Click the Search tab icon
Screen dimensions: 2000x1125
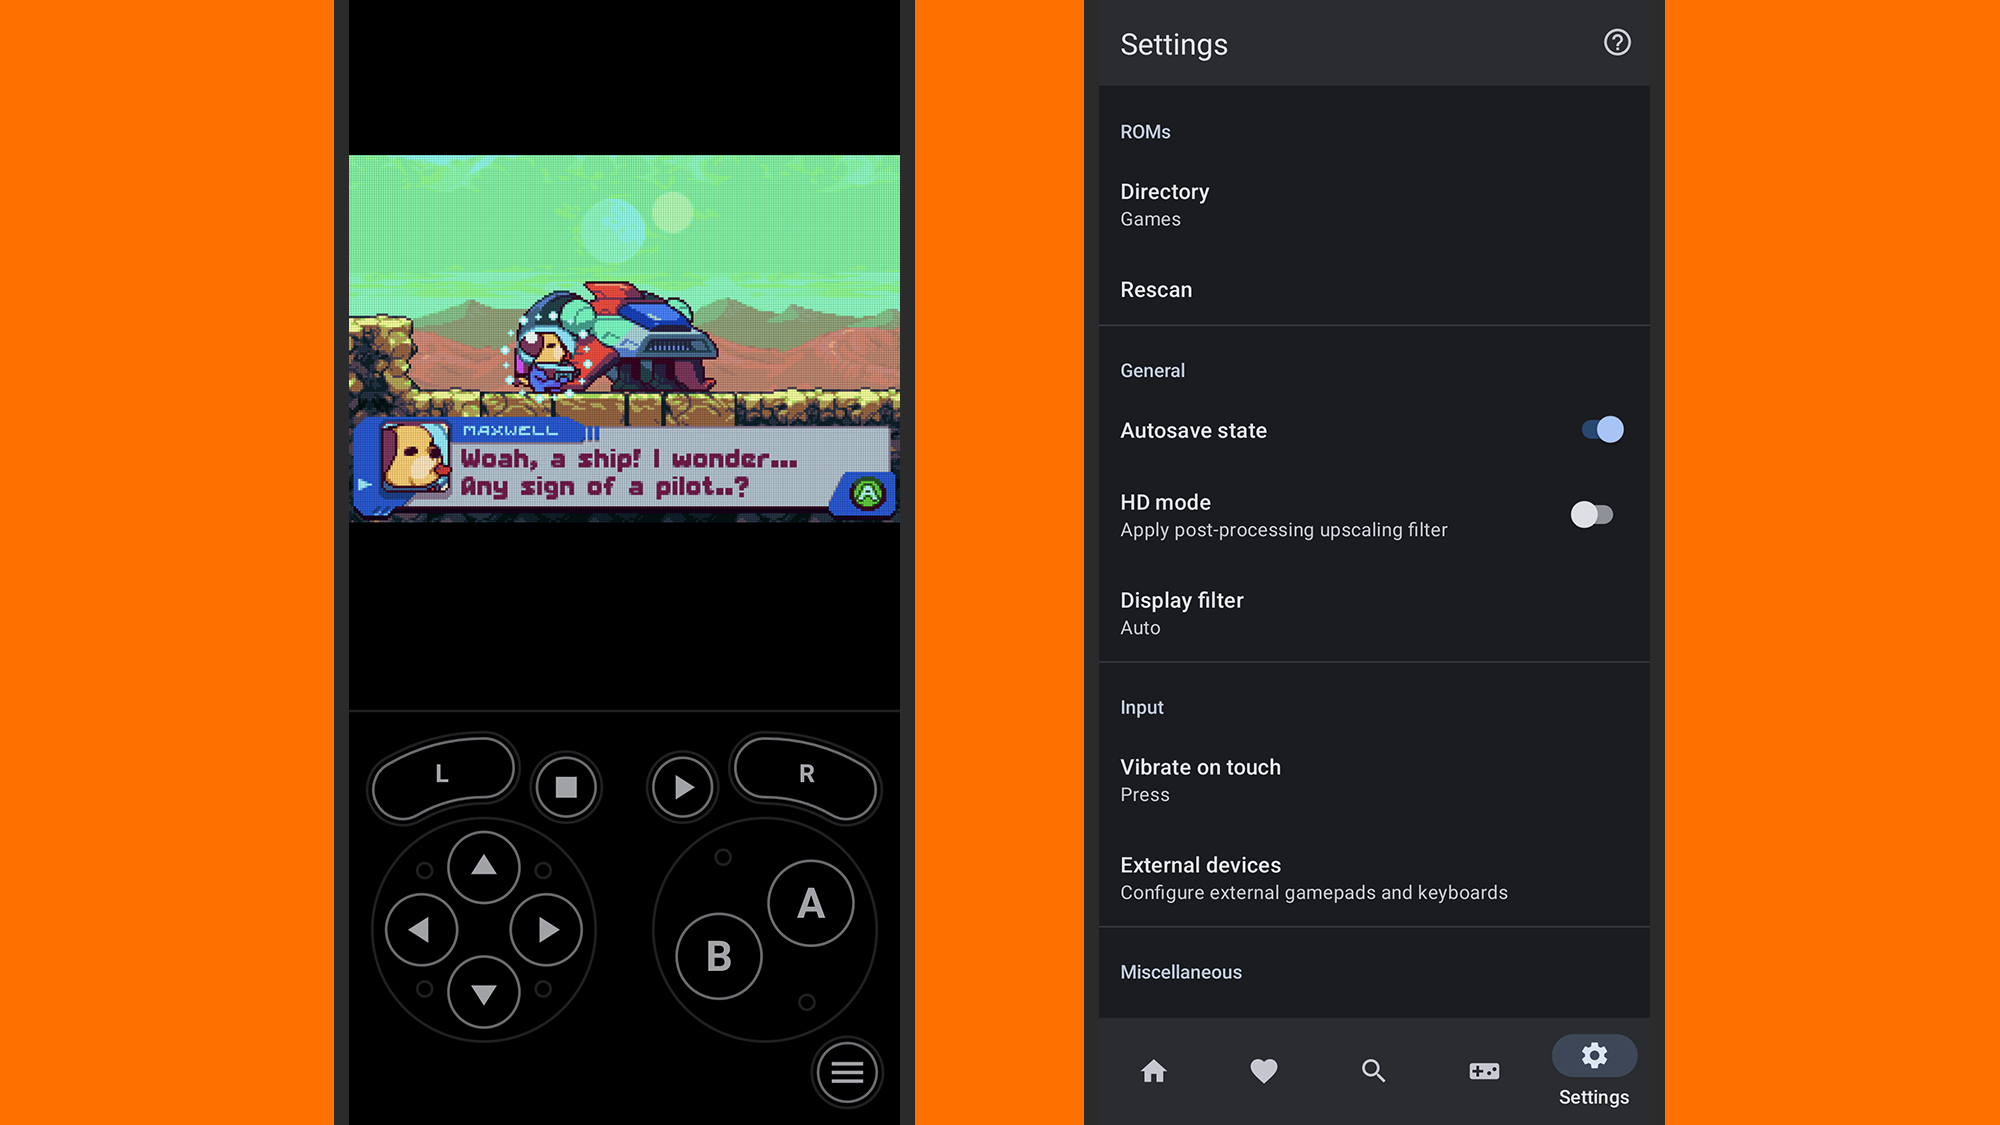[x=1372, y=1070]
